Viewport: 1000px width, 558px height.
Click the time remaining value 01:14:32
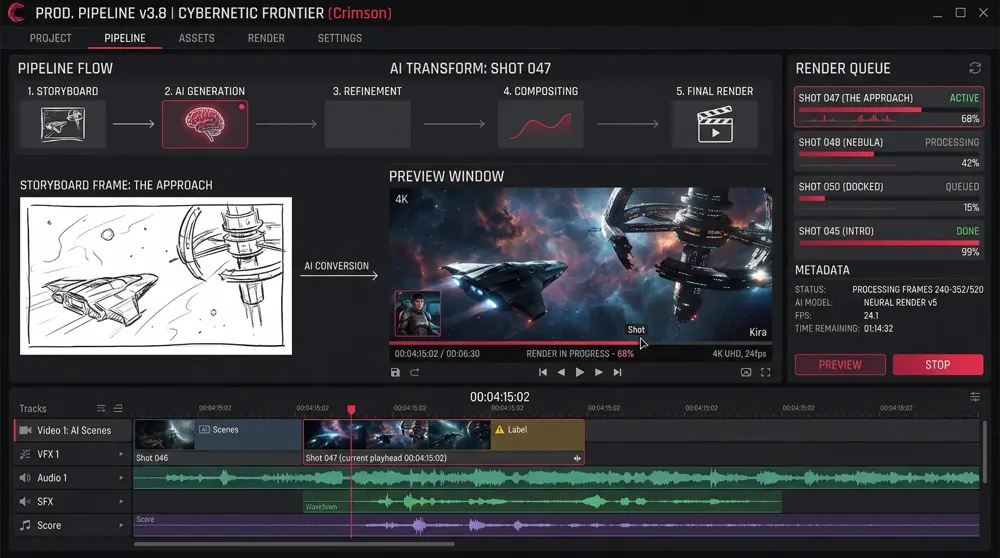878,329
